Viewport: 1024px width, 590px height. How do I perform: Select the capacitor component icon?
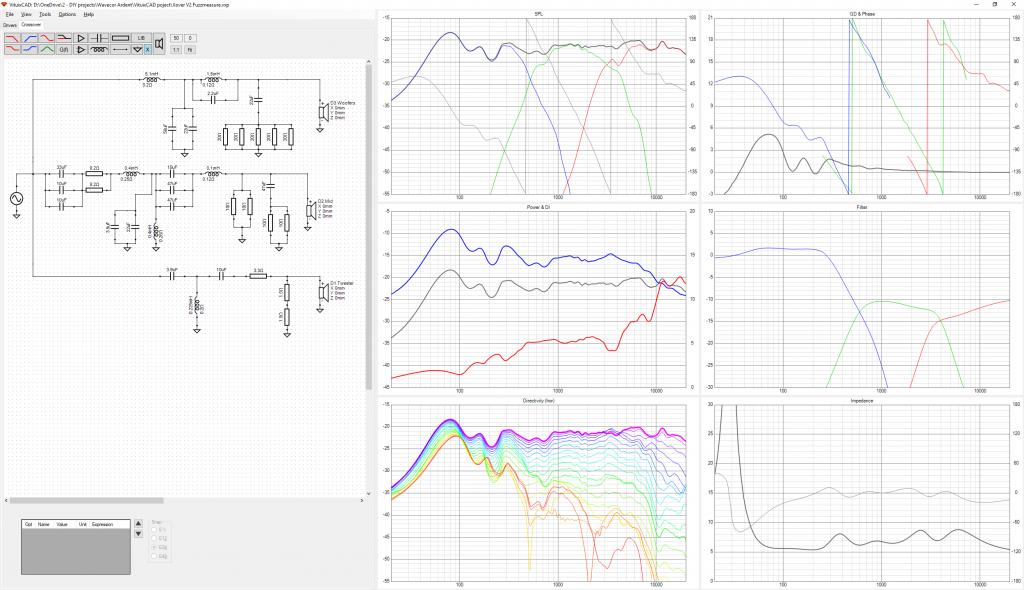pos(99,38)
